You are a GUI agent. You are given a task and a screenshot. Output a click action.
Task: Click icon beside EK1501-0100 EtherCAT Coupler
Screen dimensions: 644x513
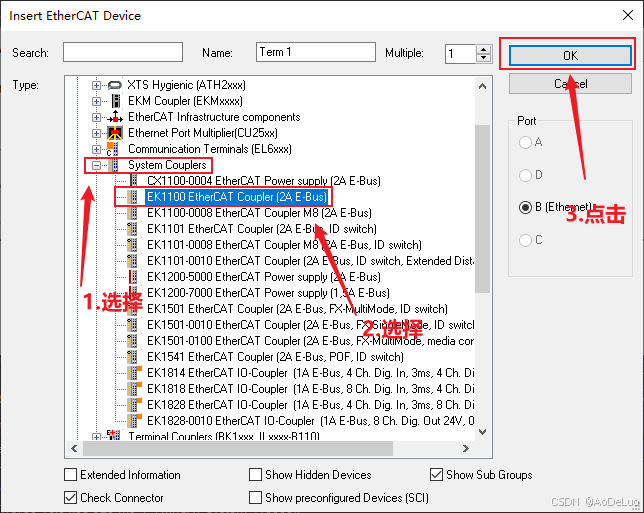coord(132,341)
